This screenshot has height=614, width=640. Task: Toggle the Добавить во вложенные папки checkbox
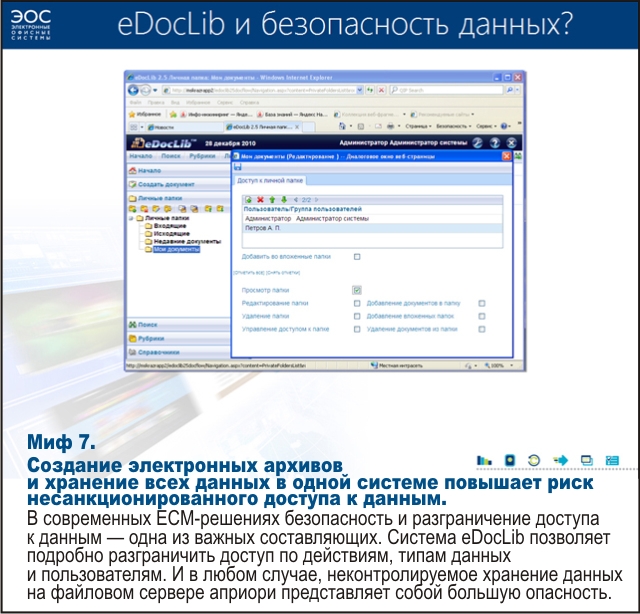click(x=357, y=257)
